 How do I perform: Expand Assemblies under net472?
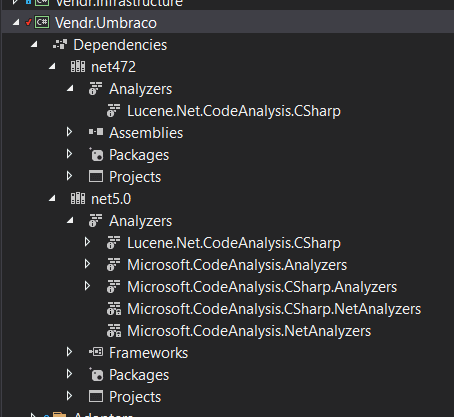point(69,132)
